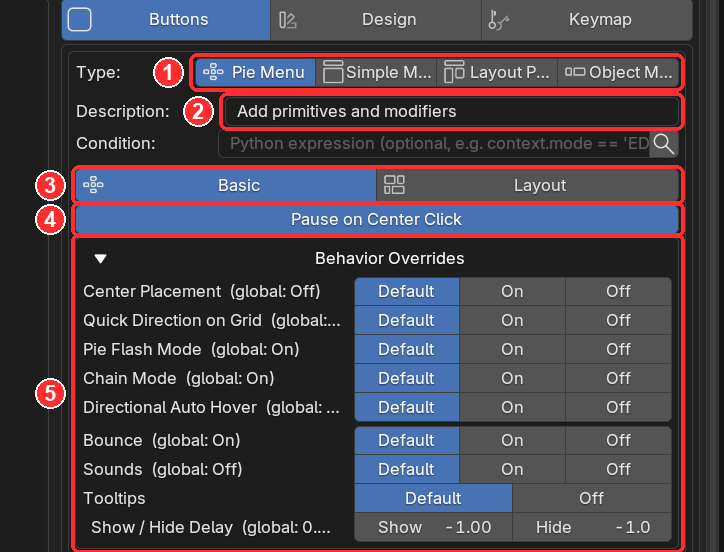Image resolution: width=724 pixels, height=552 pixels.
Task: Set Quick Direction on Grid to On
Action: click(512, 320)
